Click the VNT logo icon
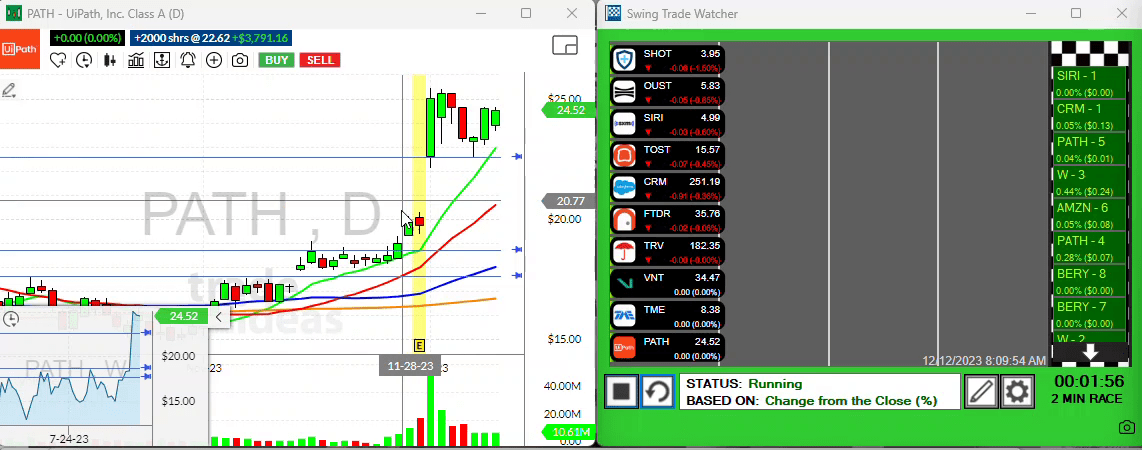This screenshot has width=1142, height=450. coord(625,284)
